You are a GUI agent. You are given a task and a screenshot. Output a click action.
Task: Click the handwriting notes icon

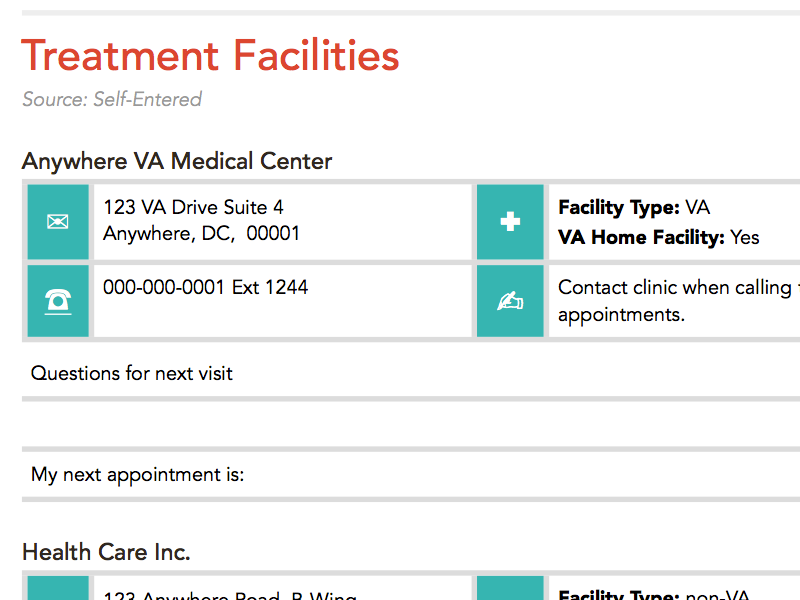coord(510,300)
